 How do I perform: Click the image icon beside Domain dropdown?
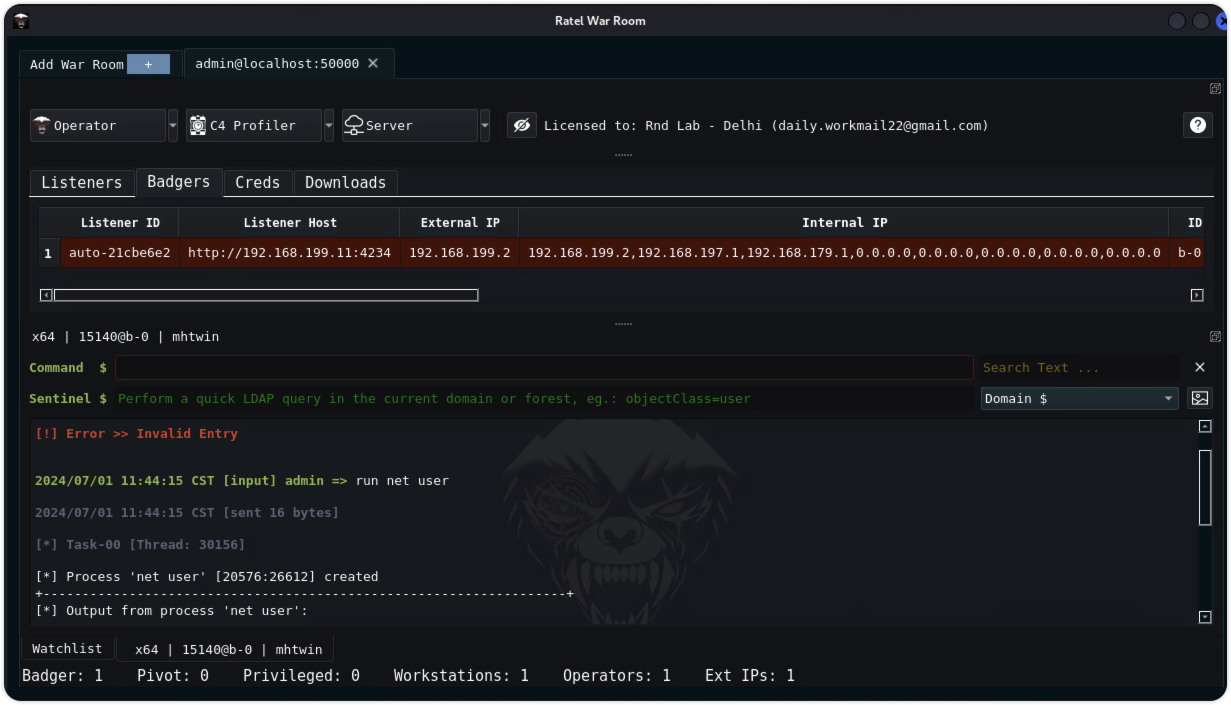coord(1199,398)
